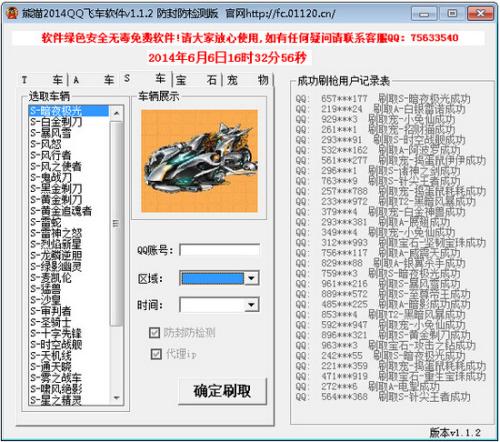Switch to the A车 tab

click(x=94, y=80)
